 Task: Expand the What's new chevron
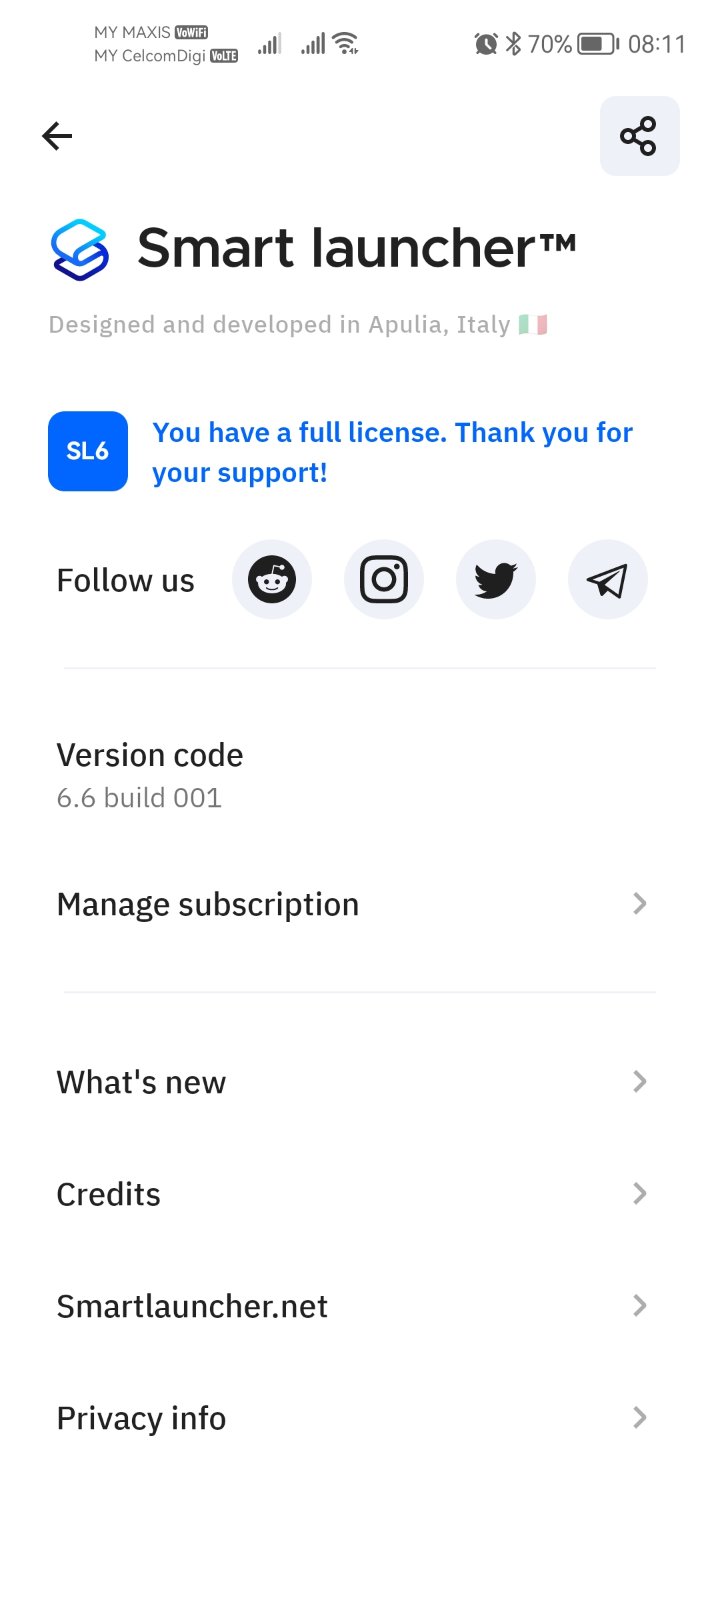640,1082
